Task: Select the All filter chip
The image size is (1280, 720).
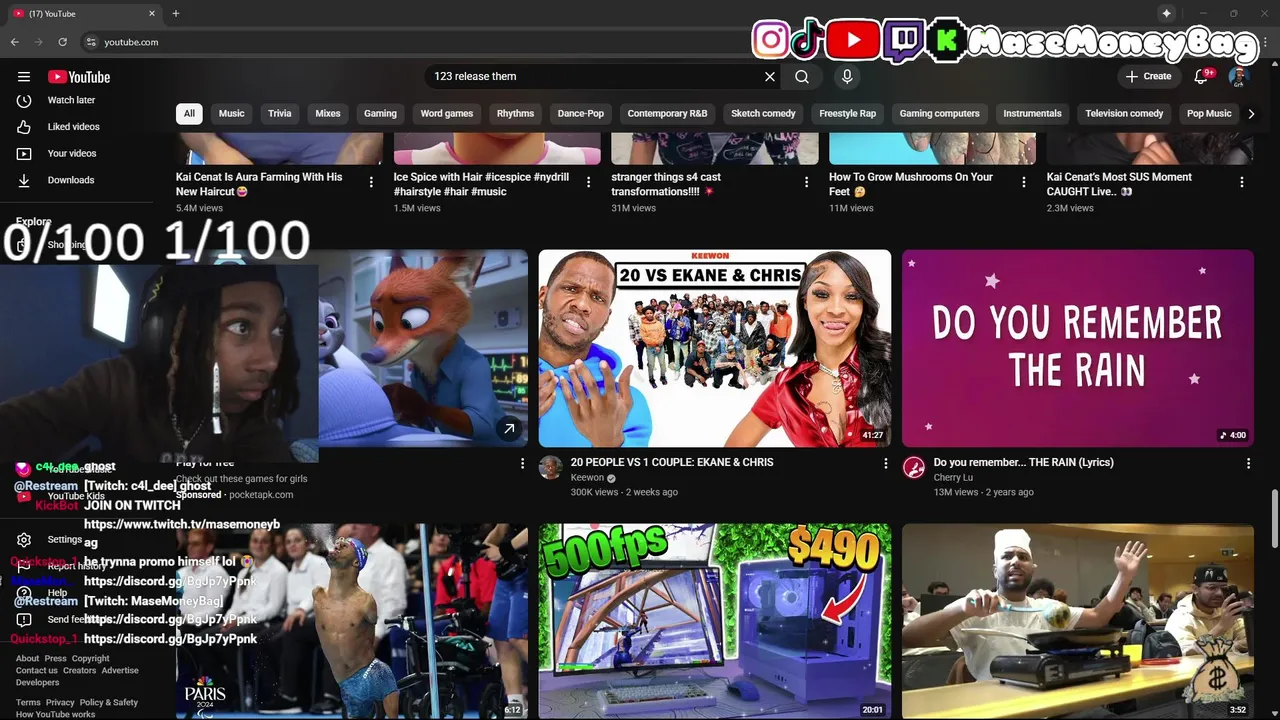Action: pyautogui.click(x=189, y=114)
